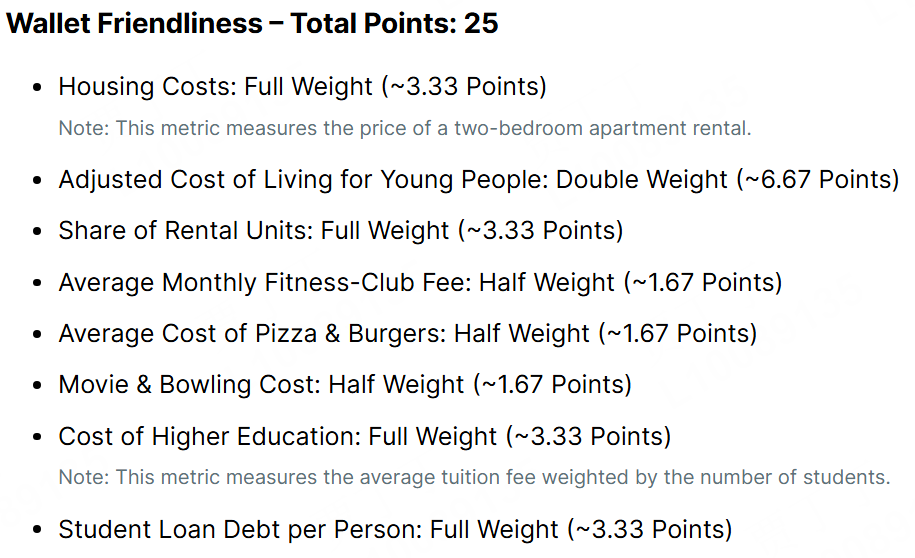The image size is (915, 558).
Task: Select the Share of Rental Units line
Action: point(340,231)
